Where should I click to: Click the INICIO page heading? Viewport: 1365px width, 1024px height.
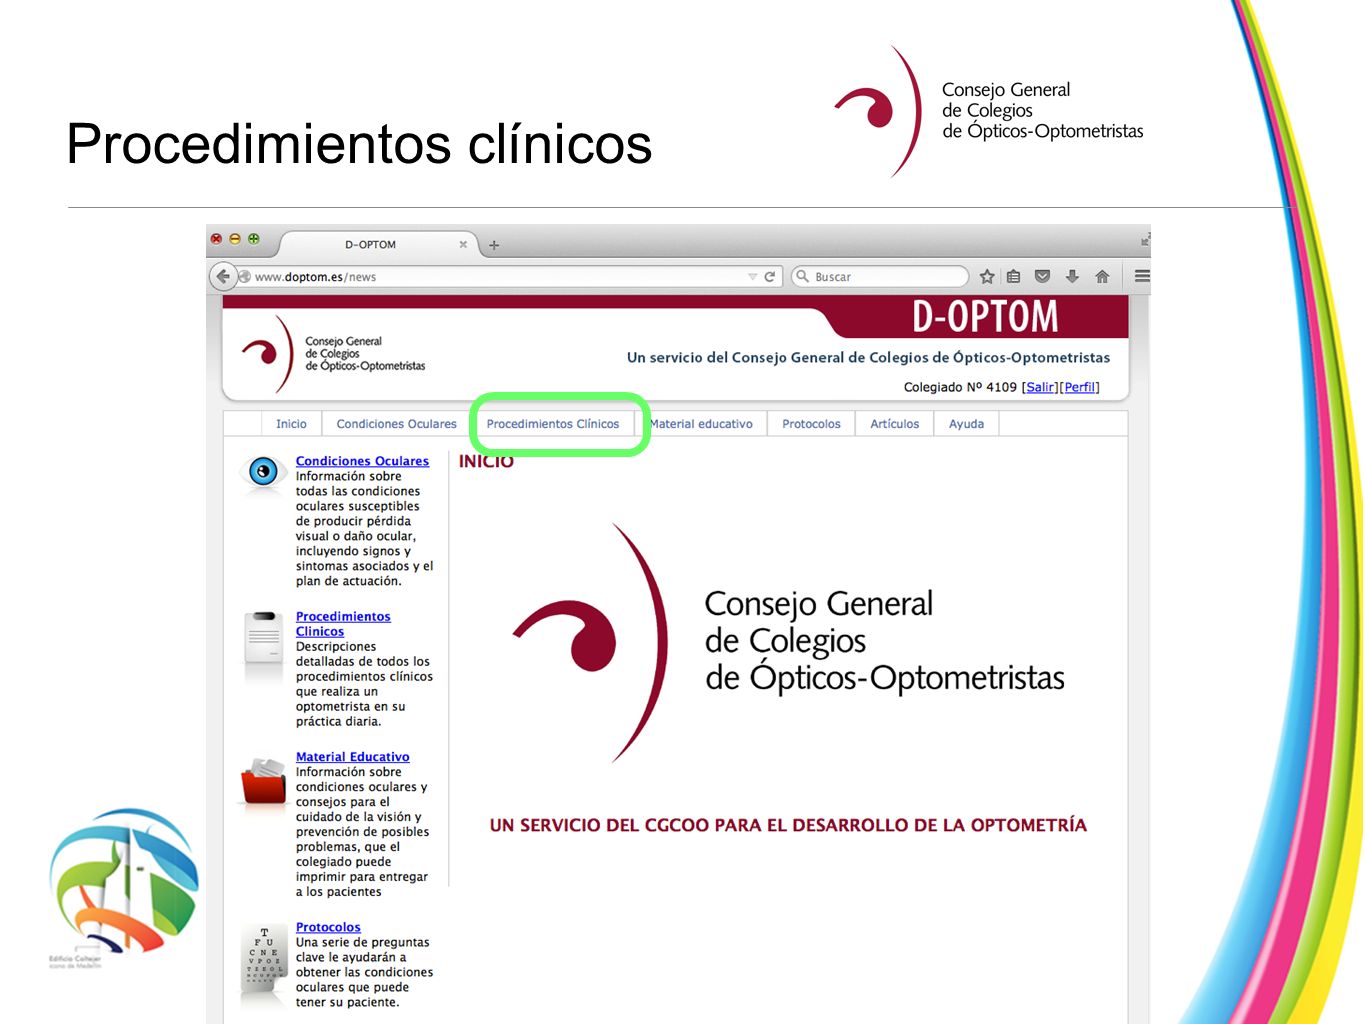486,461
